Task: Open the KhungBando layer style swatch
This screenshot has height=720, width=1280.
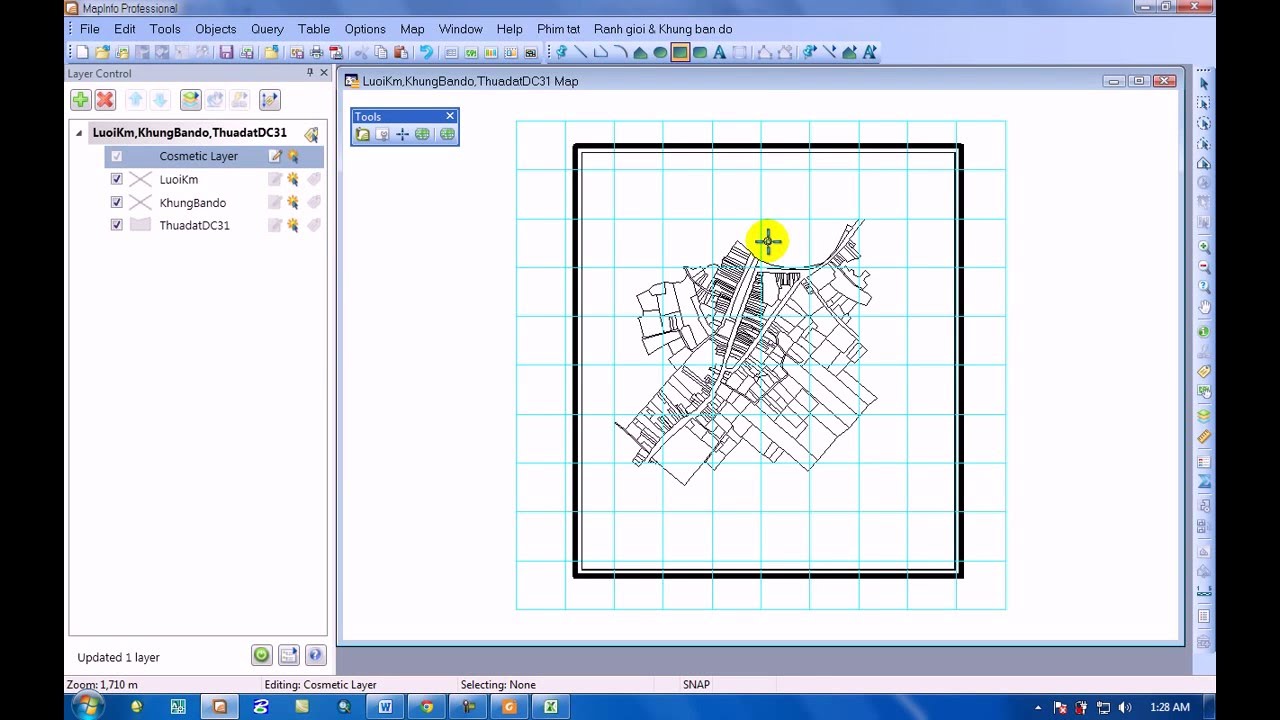Action: (141, 202)
